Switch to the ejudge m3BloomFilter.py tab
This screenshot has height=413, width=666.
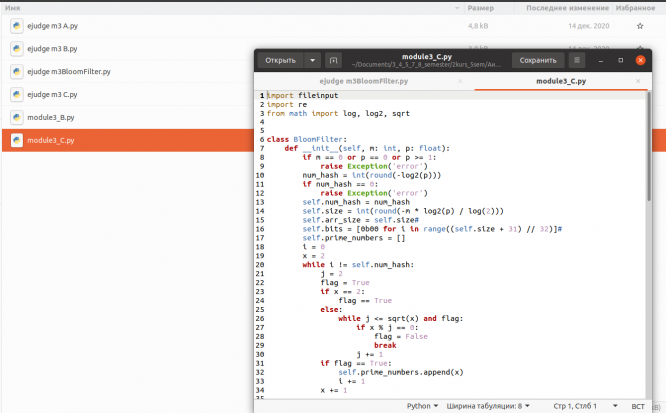pyautogui.click(x=363, y=81)
